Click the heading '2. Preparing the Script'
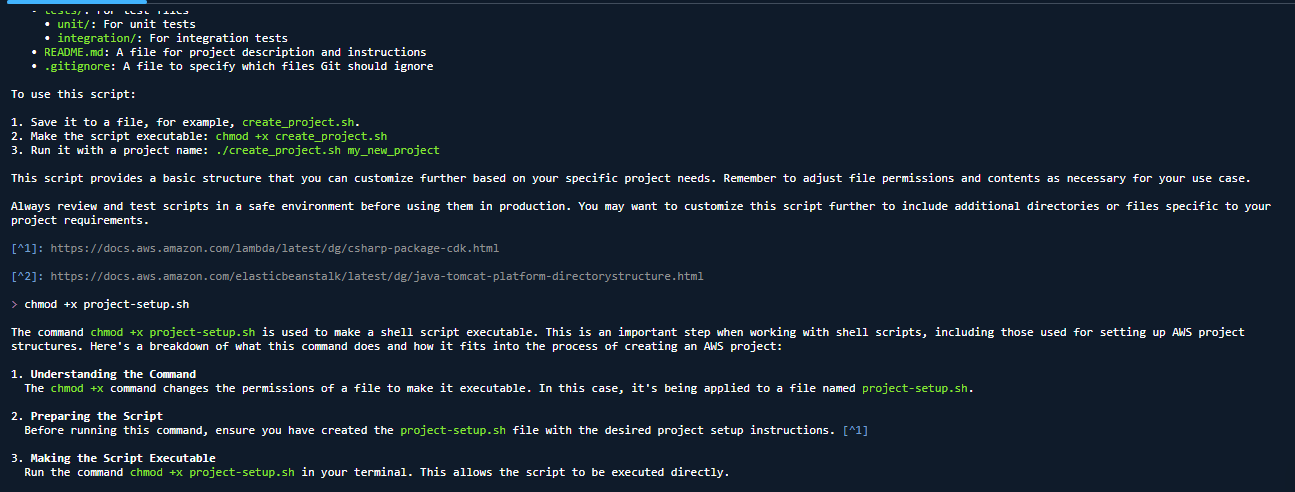Image resolution: width=1295 pixels, height=492 pixels. 87,416
